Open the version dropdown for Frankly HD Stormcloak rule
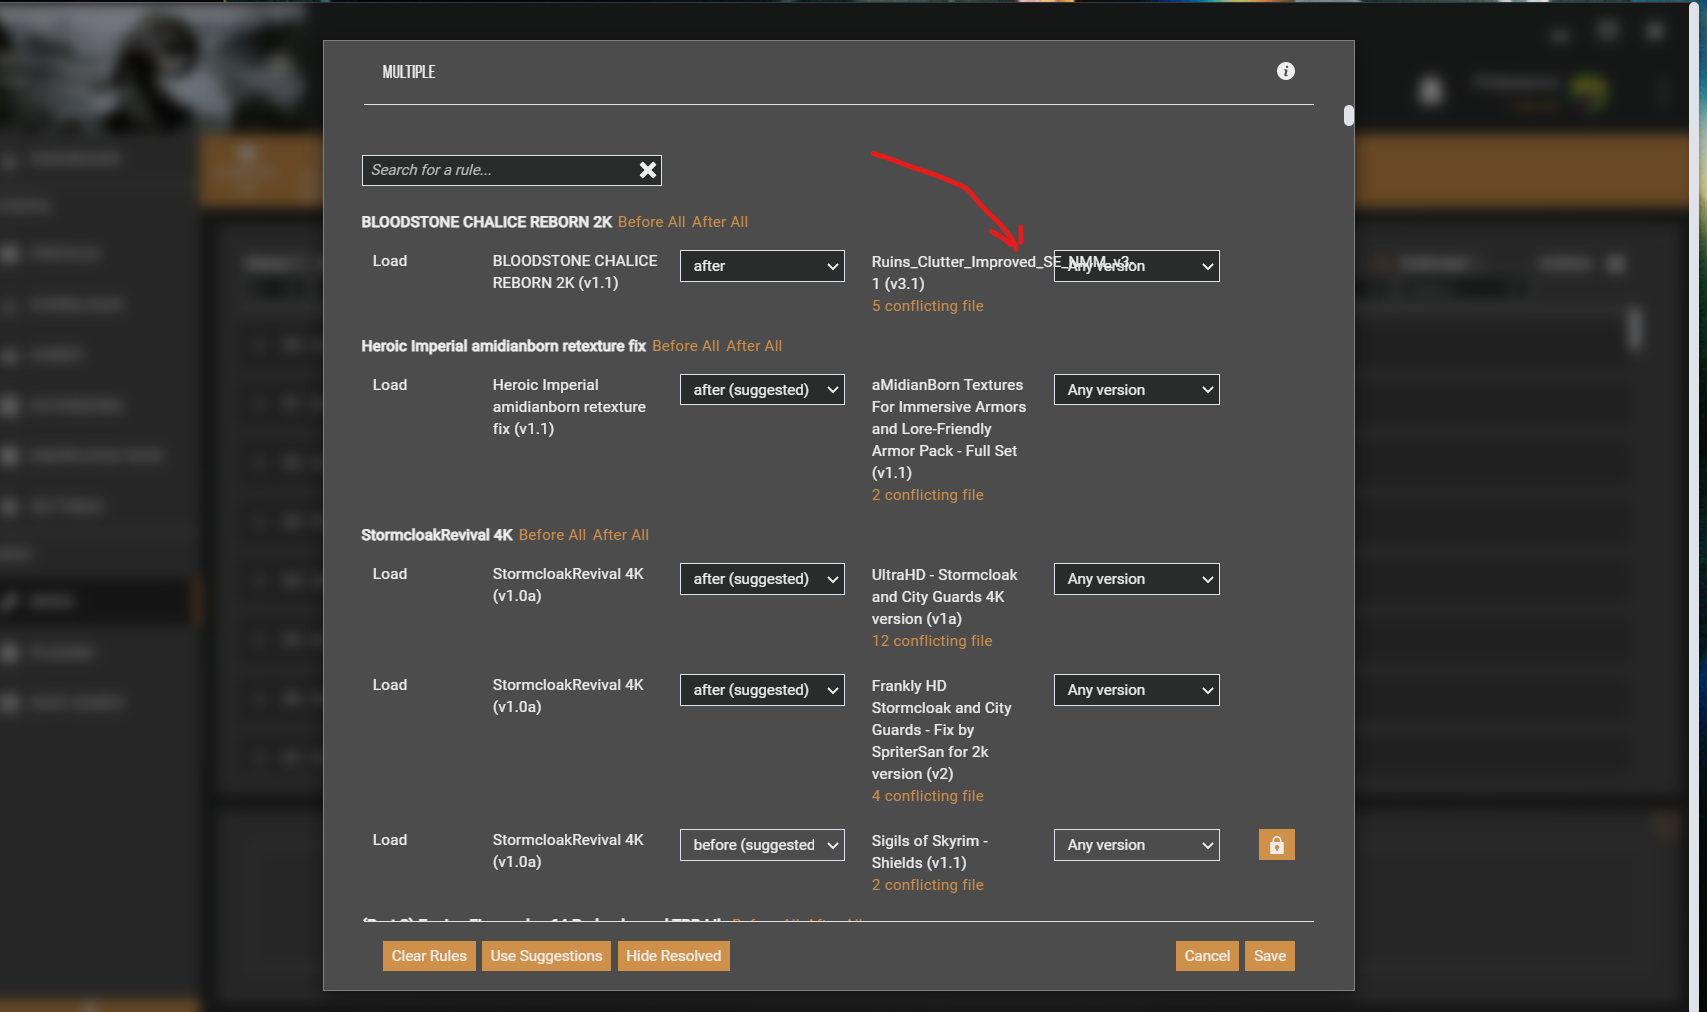 pos(1136,689)
